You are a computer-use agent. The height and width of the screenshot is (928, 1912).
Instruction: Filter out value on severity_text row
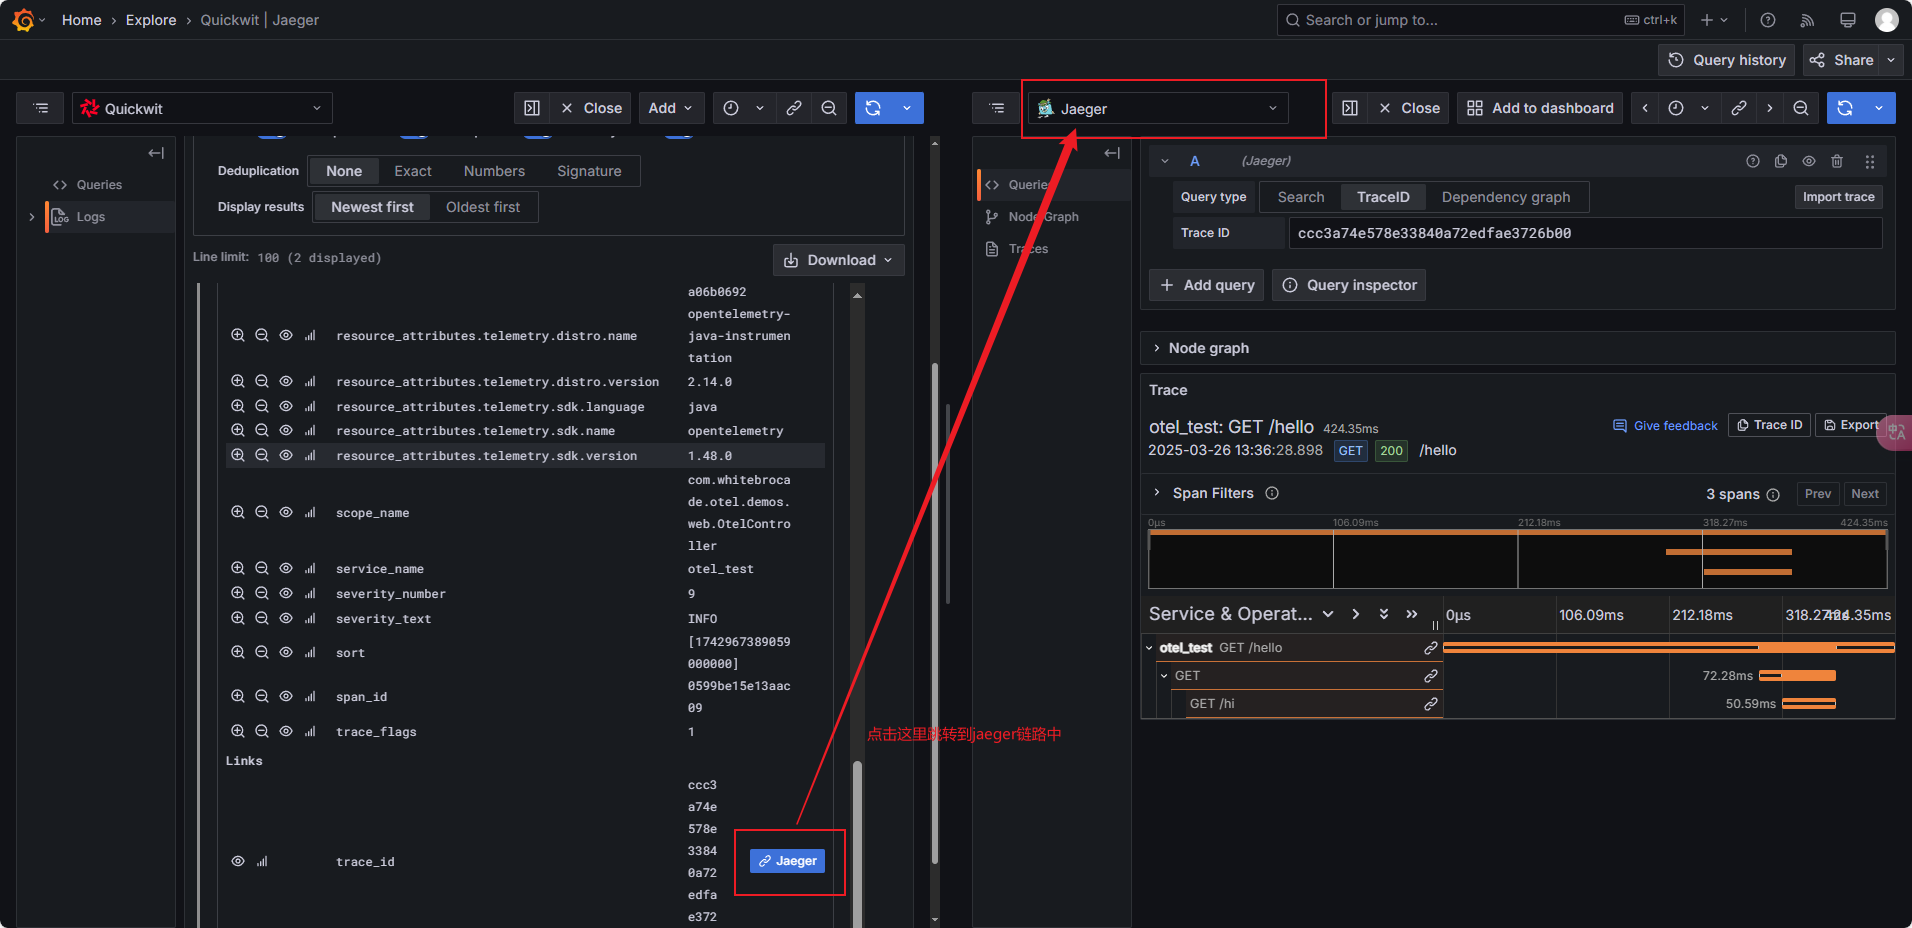[x=262, y=618]
